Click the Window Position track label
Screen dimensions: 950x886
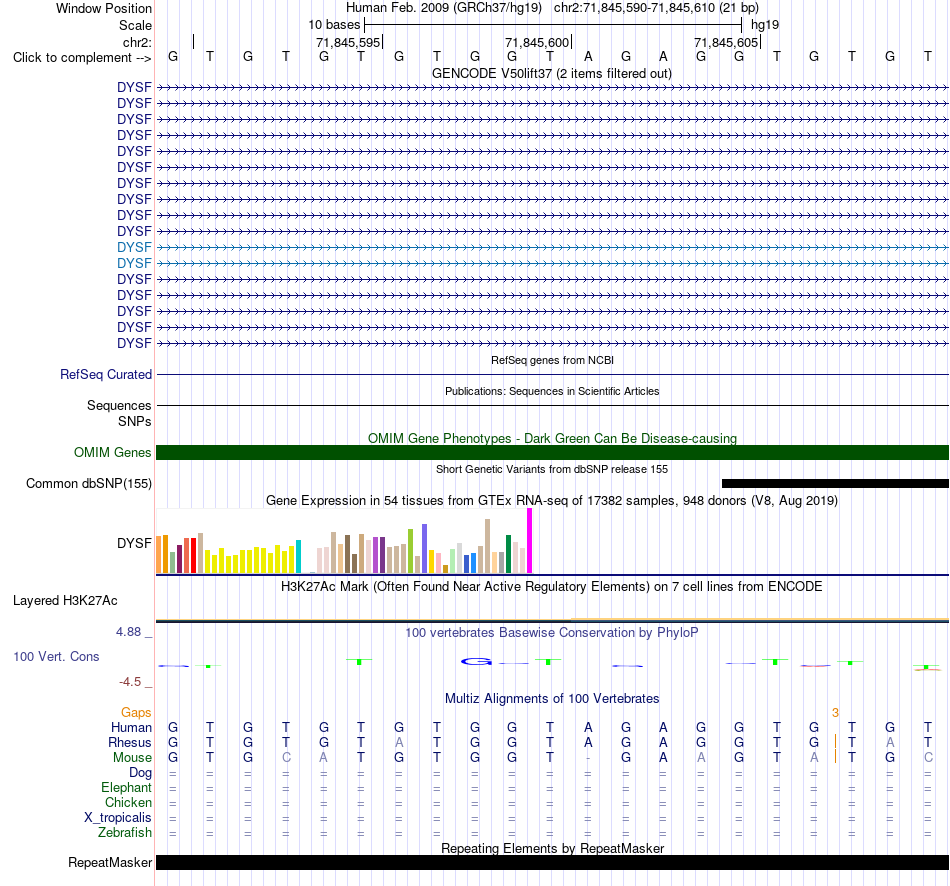pyautogui.click(x=104, y=8)
